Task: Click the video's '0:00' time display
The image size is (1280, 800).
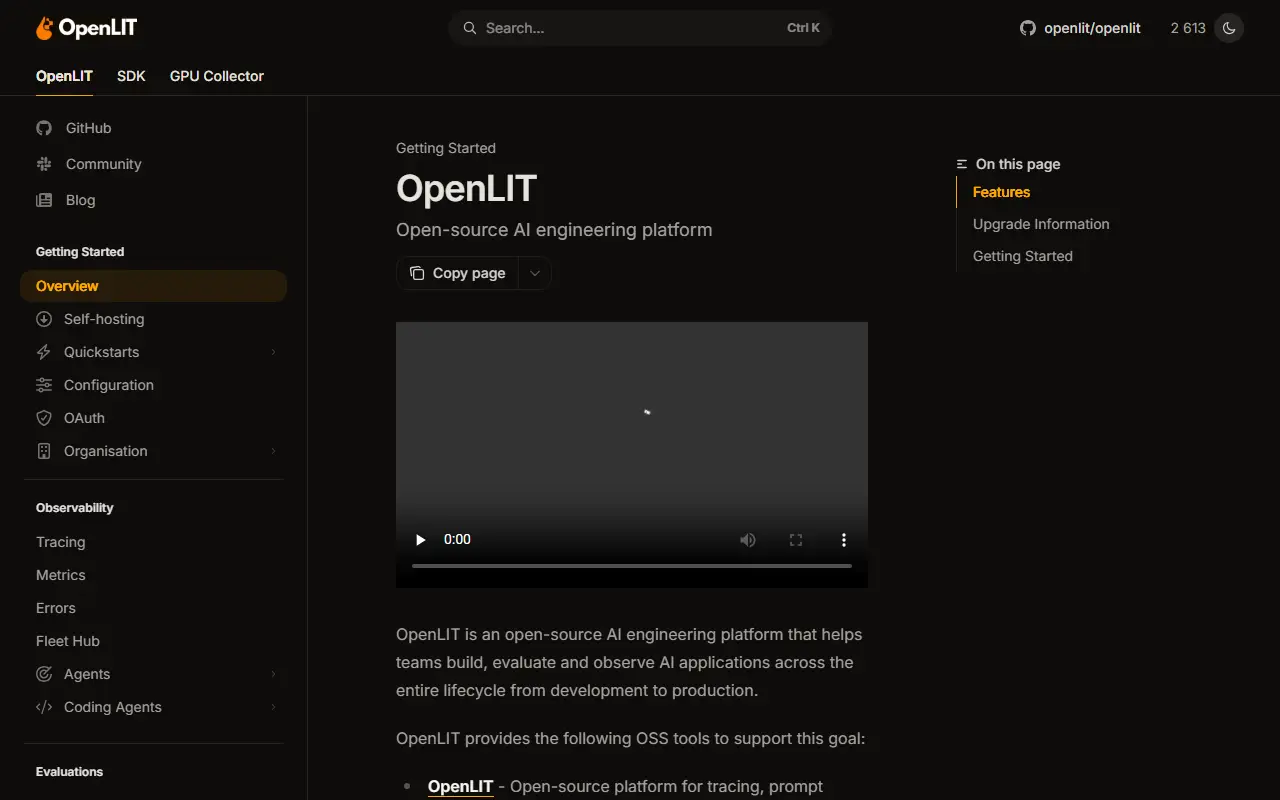Action: click(457, 540)
